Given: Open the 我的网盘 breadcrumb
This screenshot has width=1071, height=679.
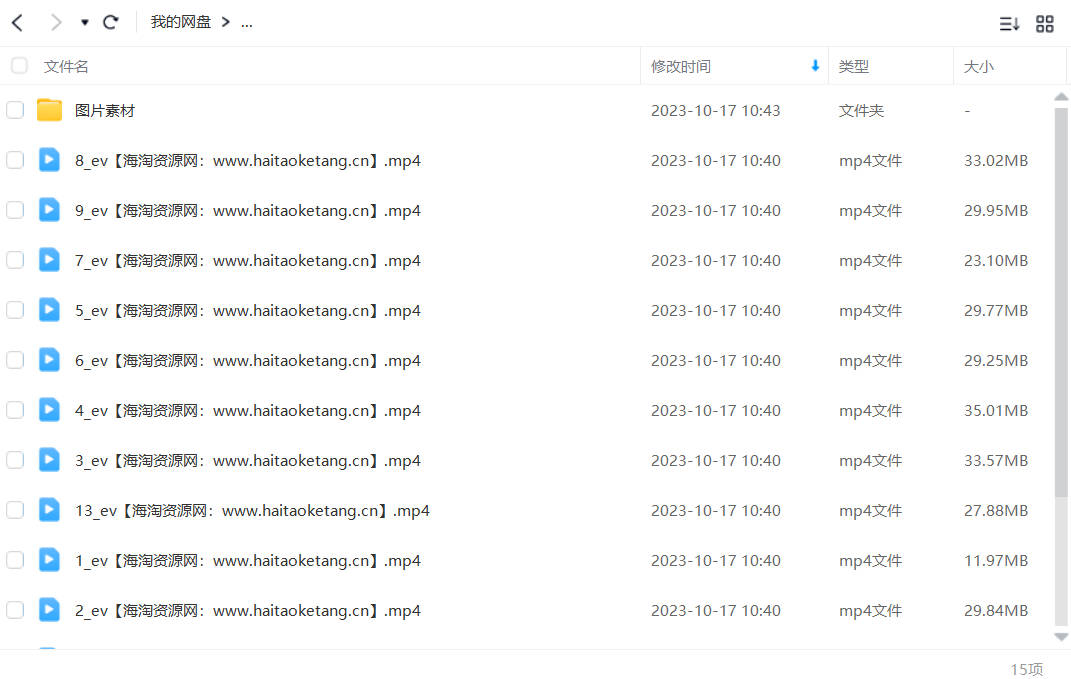Looking at the screenshot, I should tap(180, 23).
